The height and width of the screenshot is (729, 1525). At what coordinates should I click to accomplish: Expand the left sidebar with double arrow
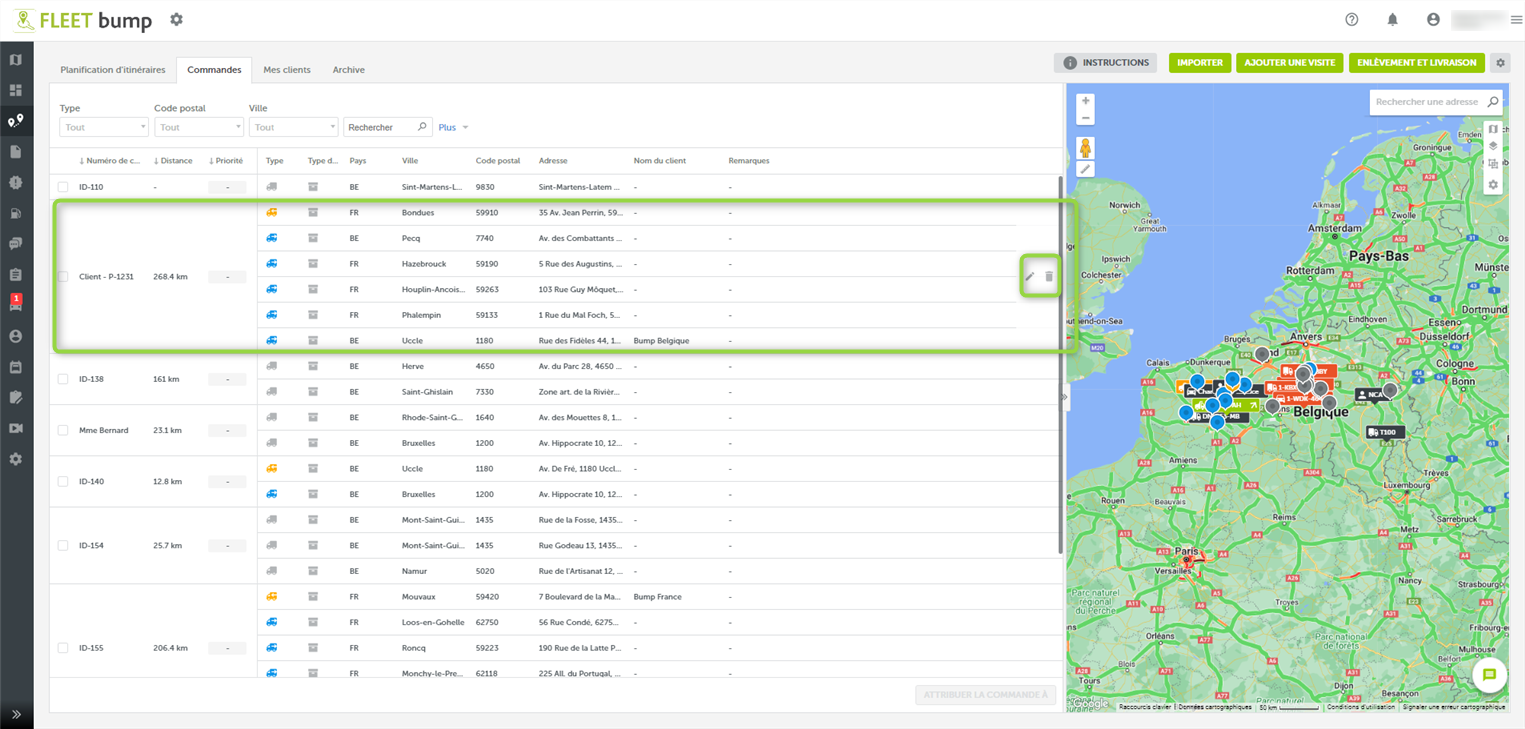[x=16, y=714]
